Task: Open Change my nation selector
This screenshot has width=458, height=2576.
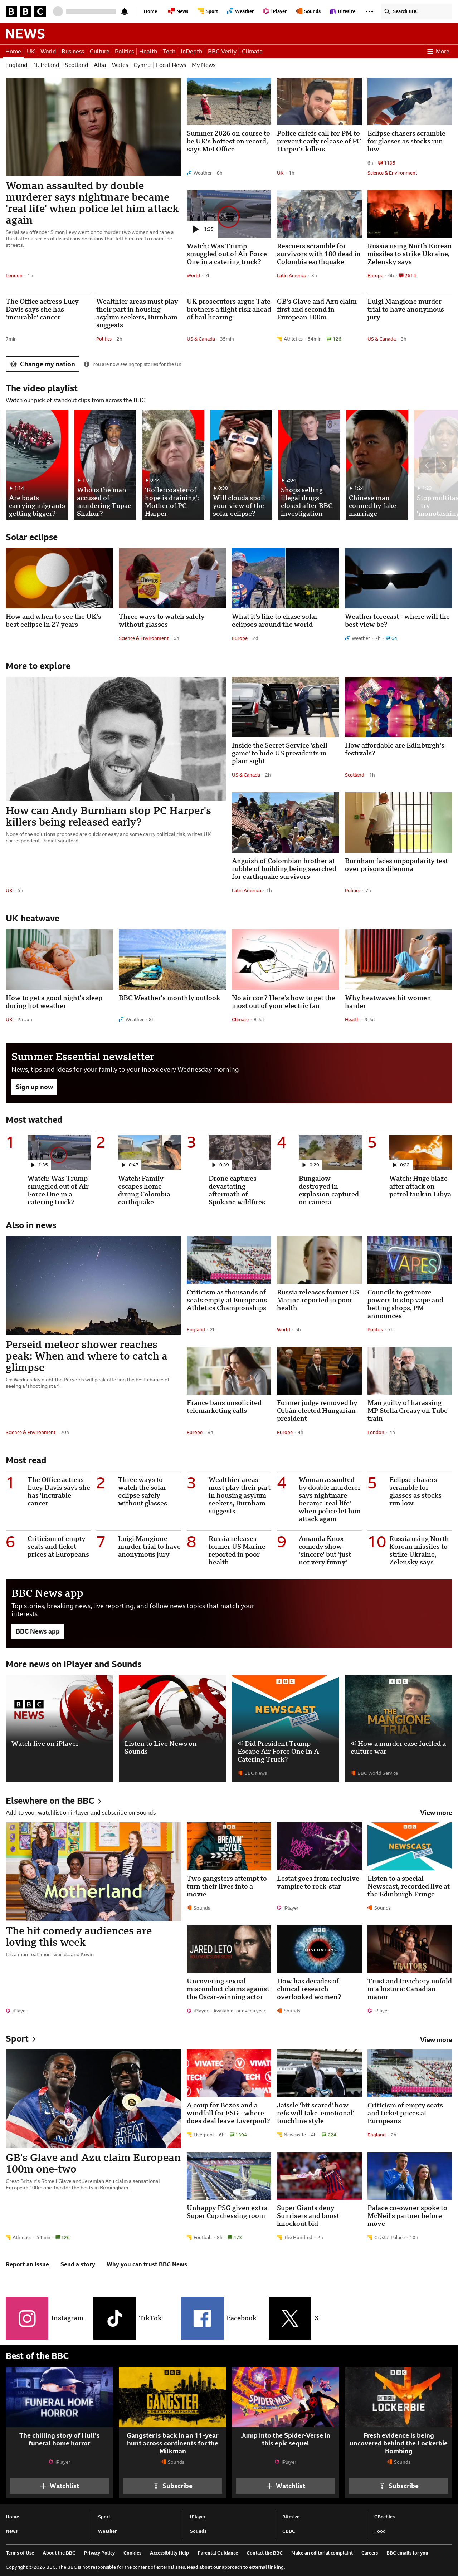Action: (x=43, y=364)
